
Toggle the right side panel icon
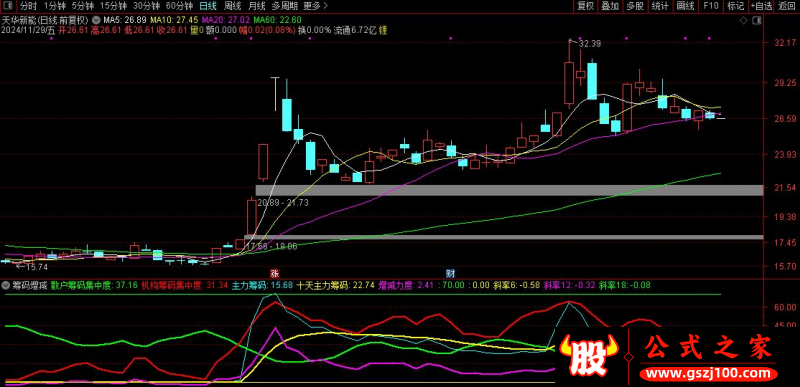click(x=757, y=20)
